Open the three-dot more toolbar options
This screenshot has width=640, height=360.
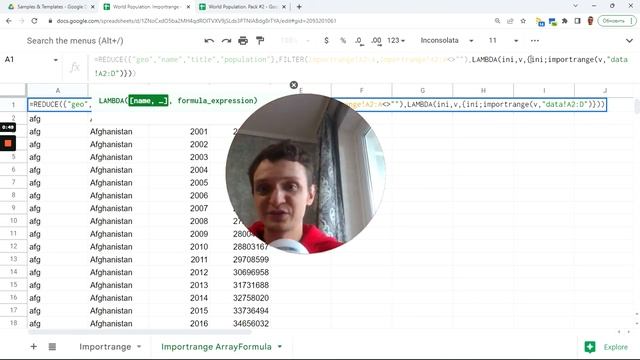[535, 40]
